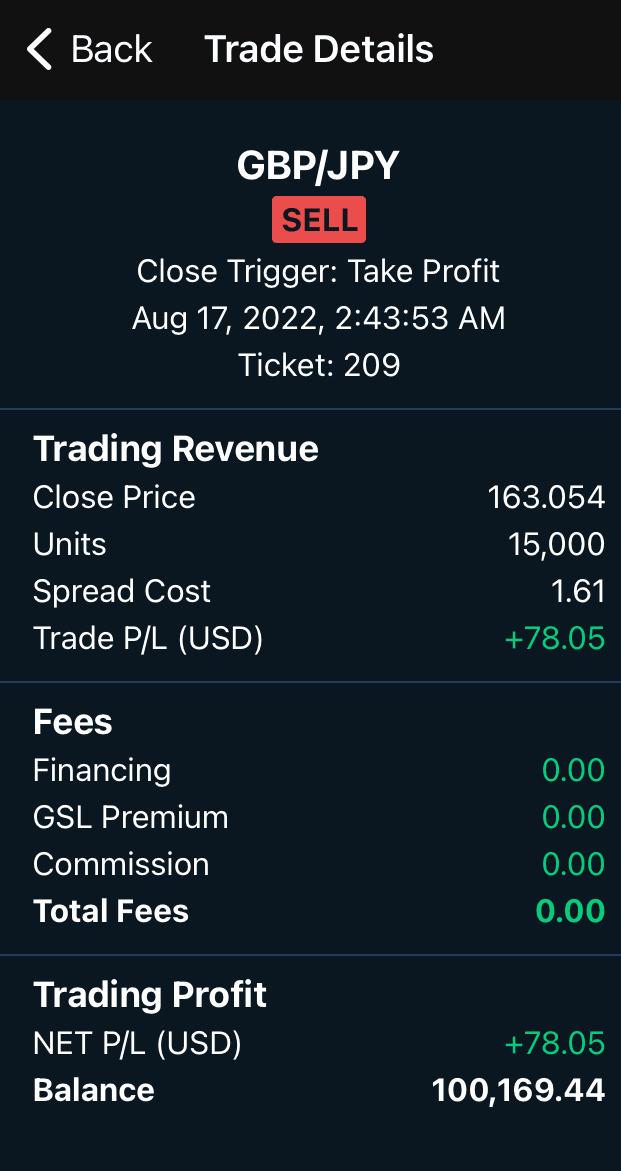Image resolution: width=621 pixels, height=1171 pixels.
Task: Click the Fees section header
Action: pyautogui.click(x=73, y=722)
